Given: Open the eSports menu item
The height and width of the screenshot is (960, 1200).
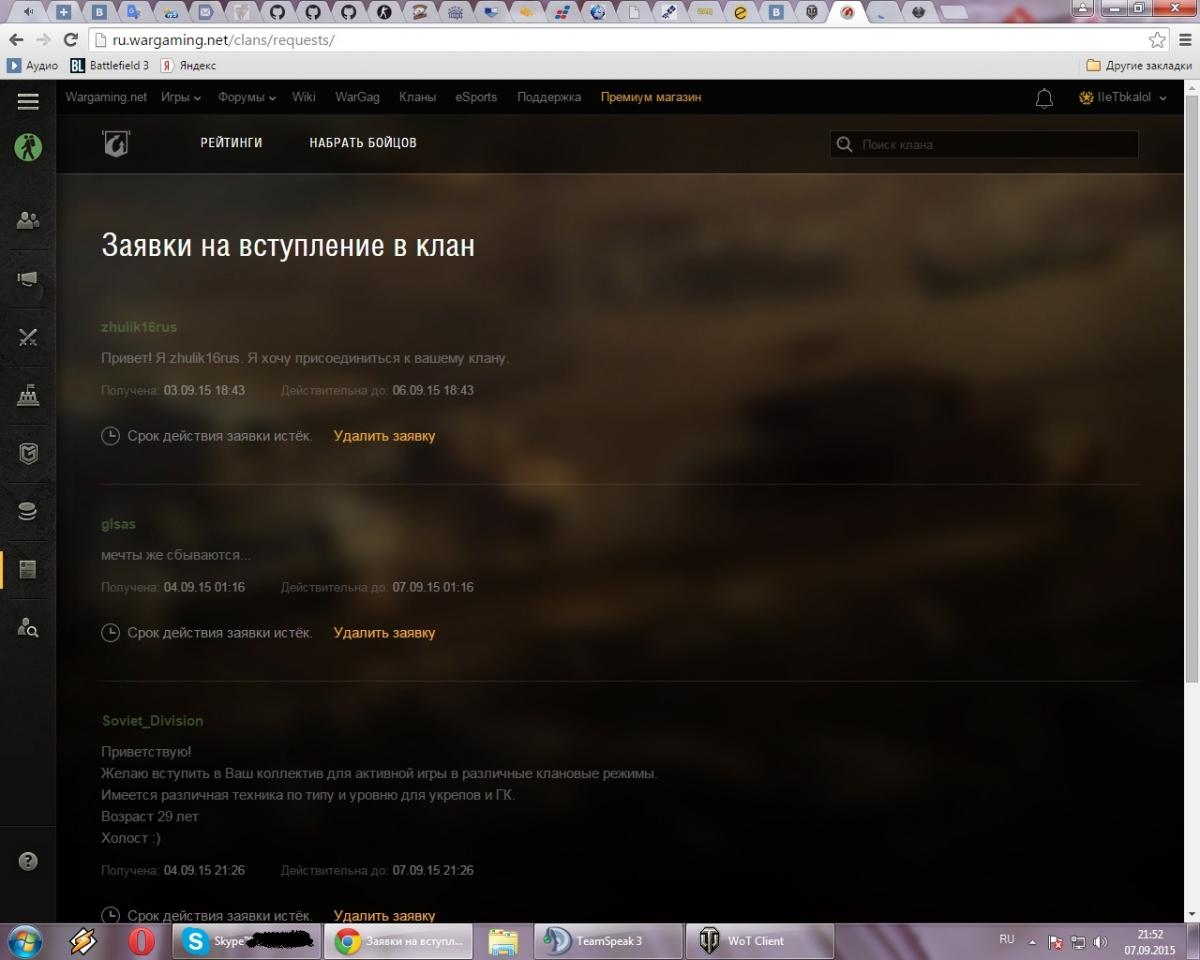Looking at the screenshot, I should (x=476, y=97).
